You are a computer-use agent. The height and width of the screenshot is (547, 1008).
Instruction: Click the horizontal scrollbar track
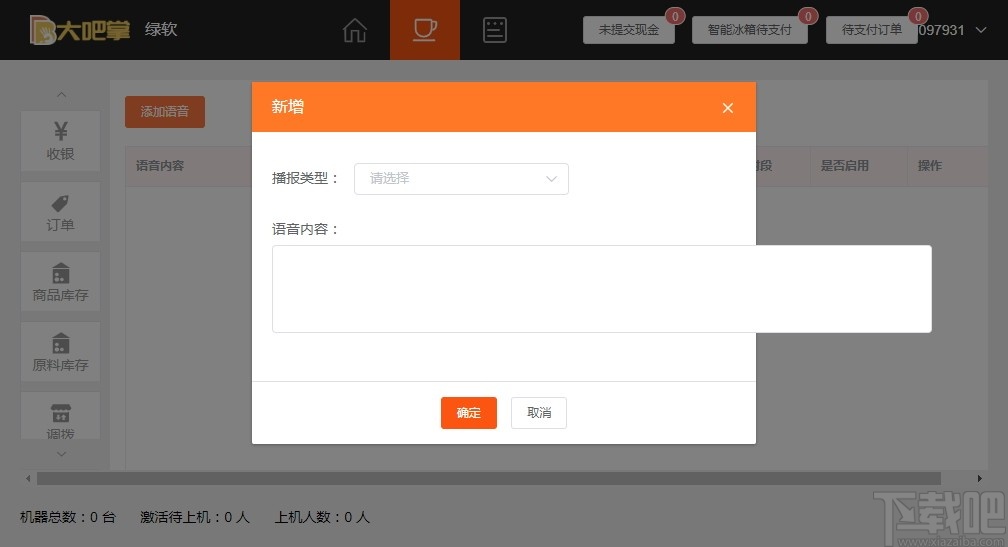[x=489, y=478]
